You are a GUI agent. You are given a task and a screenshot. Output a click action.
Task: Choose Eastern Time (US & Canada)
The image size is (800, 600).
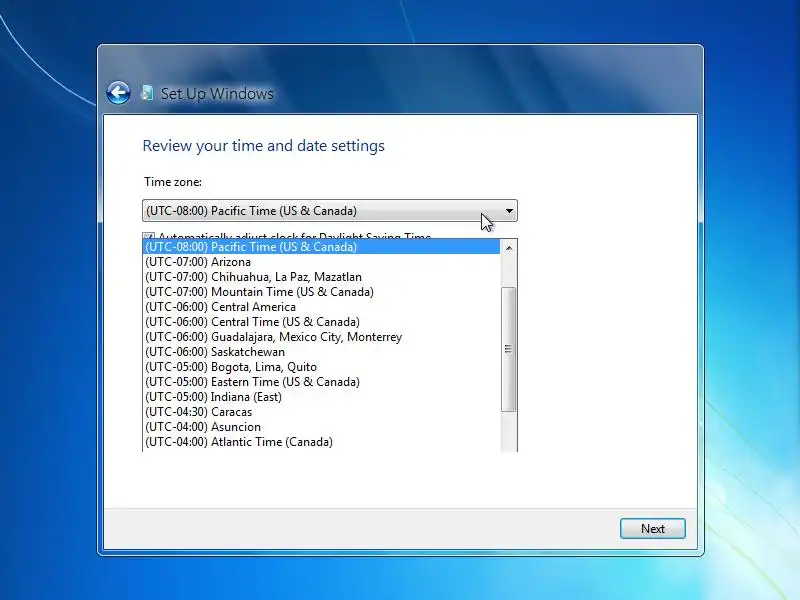point(321,382)
